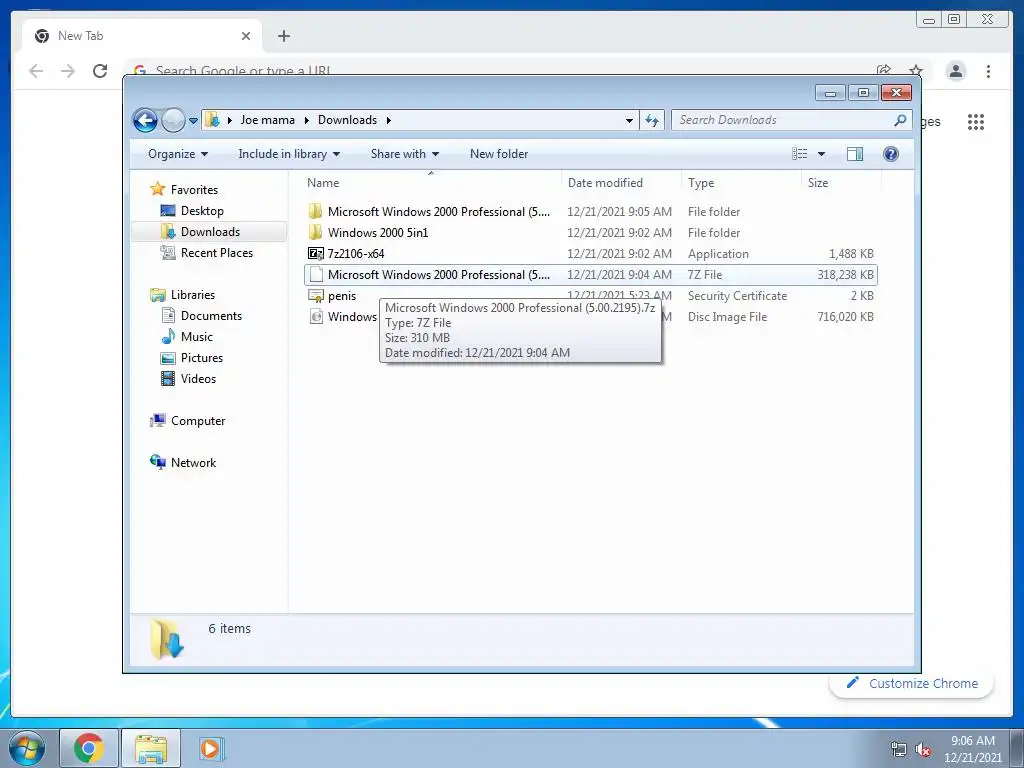This screenshot has width=1024, height=768.
Task: Refresh the Downloads folder view
Action: 652,120
